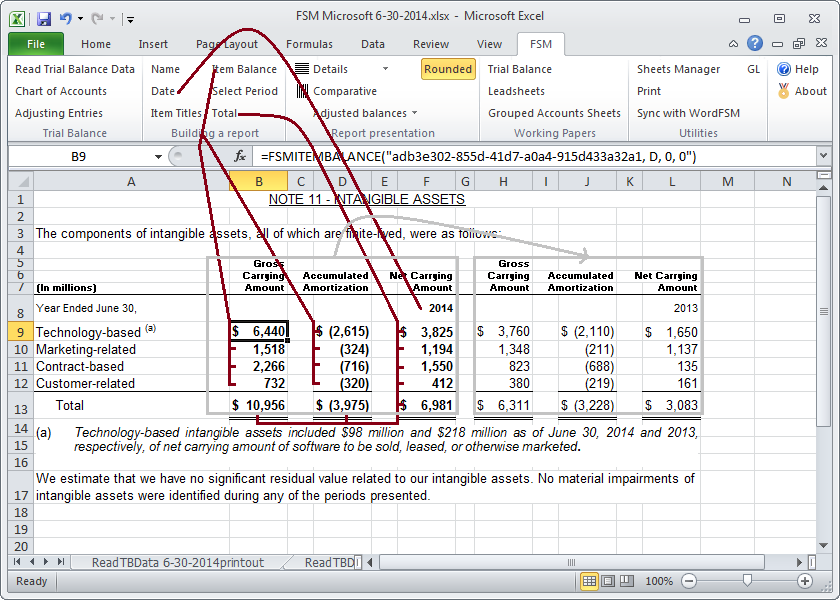This screenshot has height=600, width=840.
Task: Click Select Period
Action: point(245,91)
